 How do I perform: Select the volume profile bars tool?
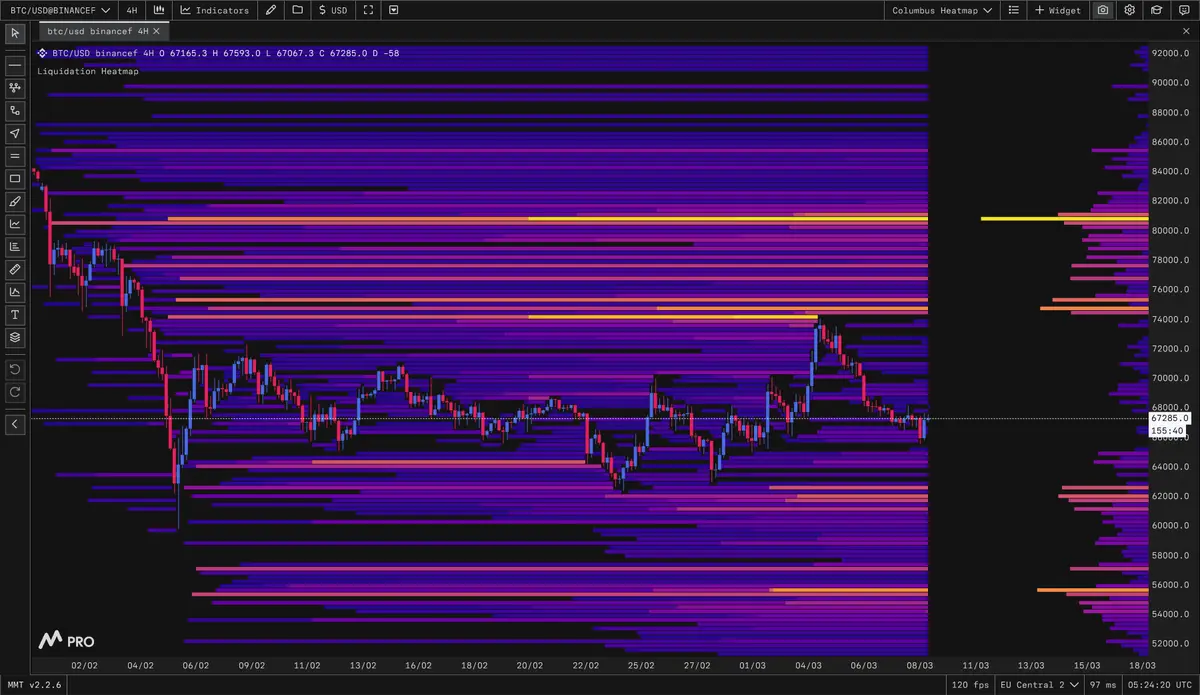click(15, 247)
